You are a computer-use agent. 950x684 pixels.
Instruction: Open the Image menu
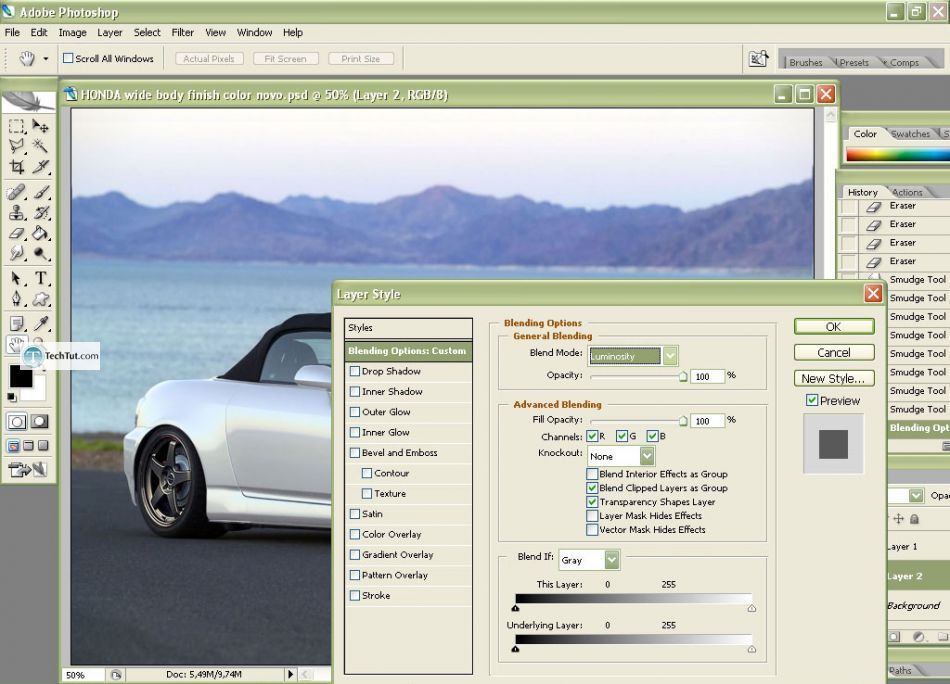[72, 33]
